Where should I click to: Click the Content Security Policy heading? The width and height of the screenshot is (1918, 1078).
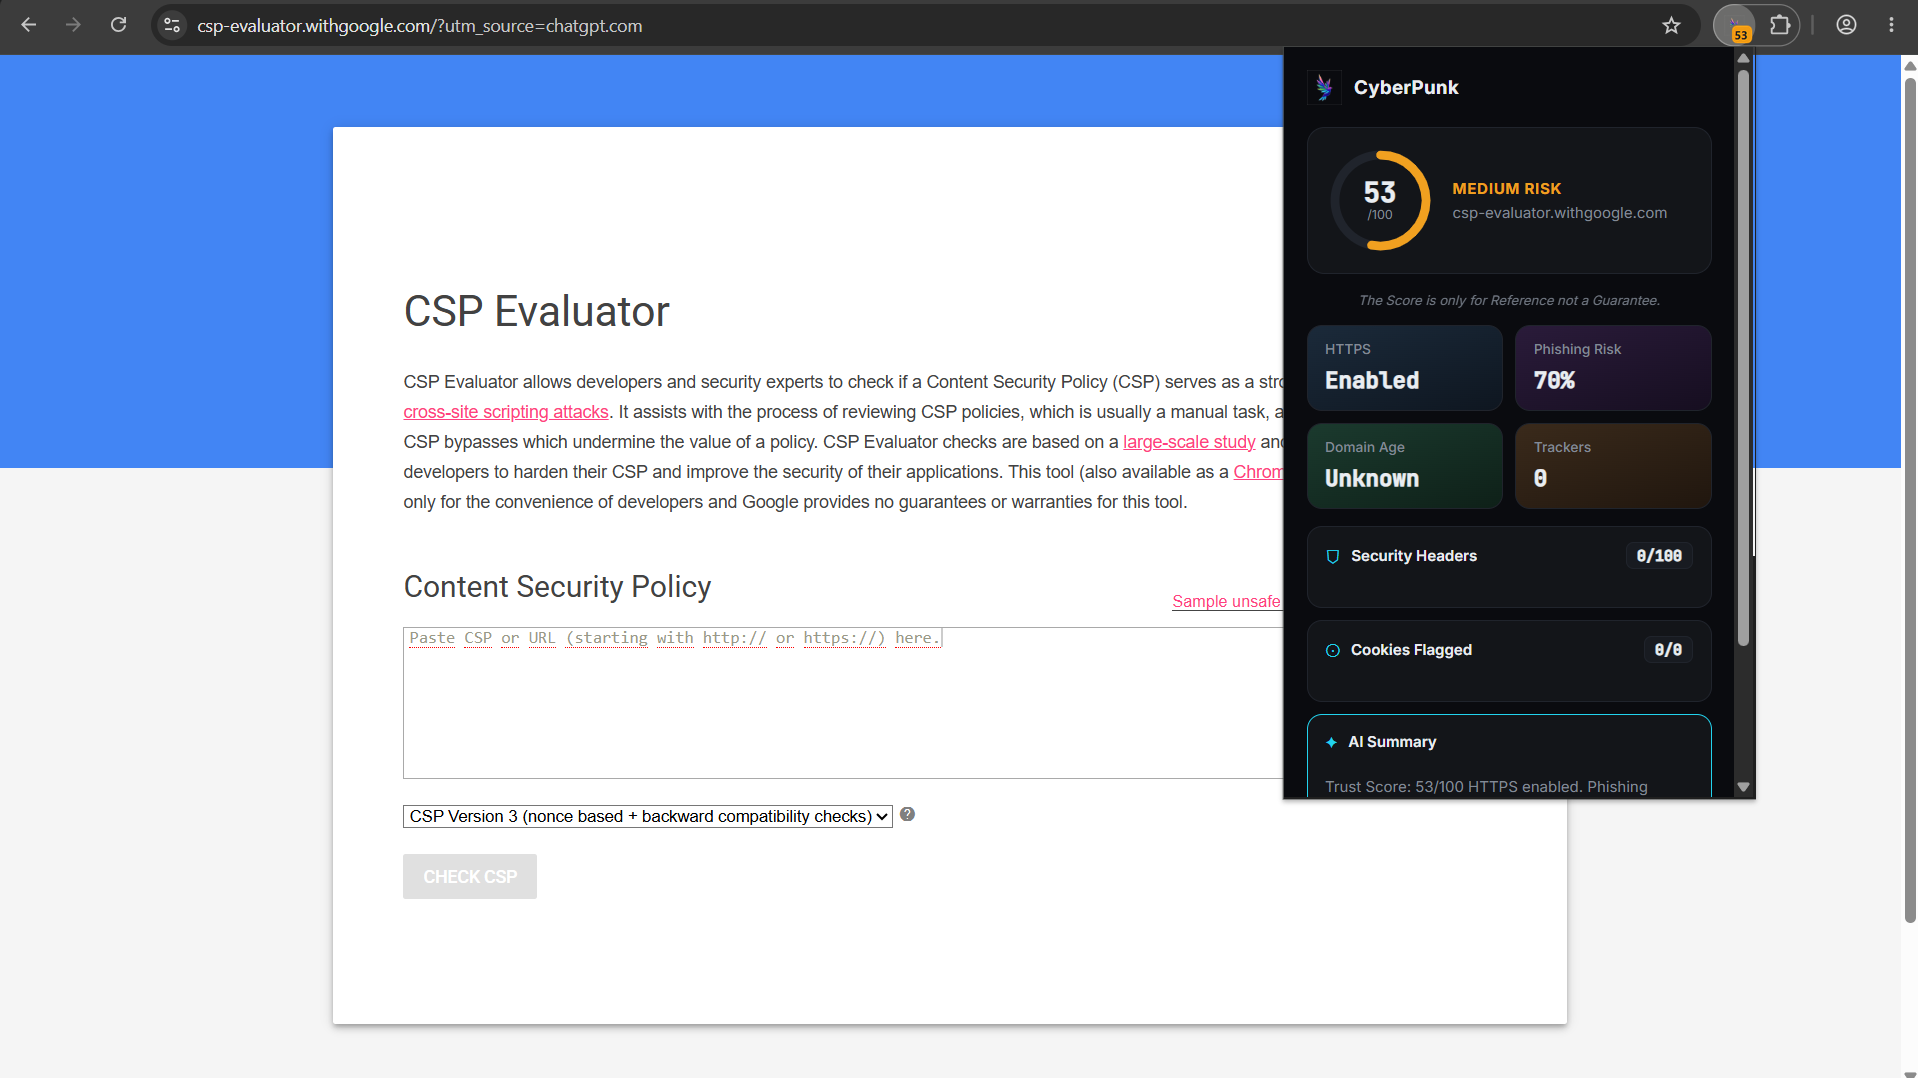tap(557, 587)
